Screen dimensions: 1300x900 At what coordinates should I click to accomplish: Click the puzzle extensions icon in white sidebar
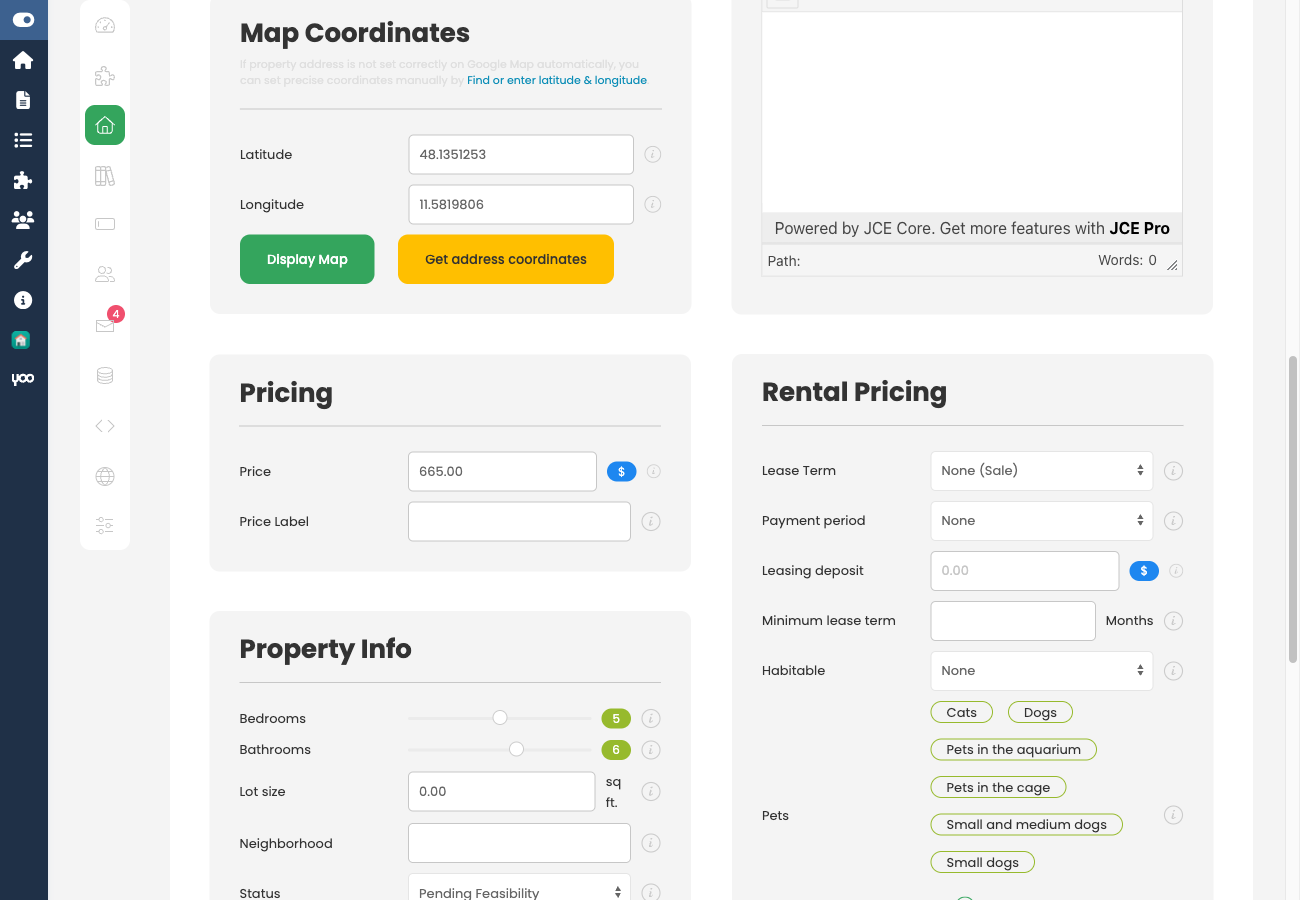(105, 76)
